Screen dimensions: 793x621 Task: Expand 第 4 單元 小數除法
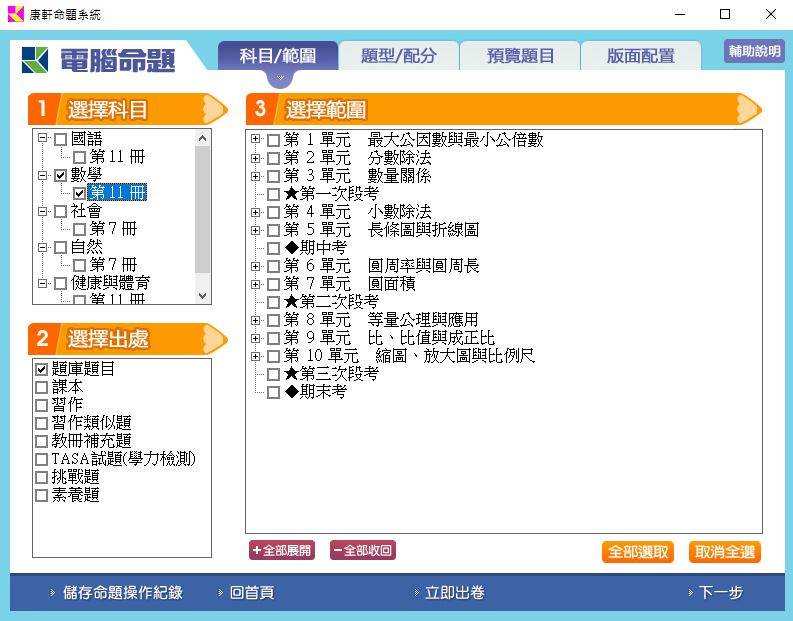tap(255, 212)
